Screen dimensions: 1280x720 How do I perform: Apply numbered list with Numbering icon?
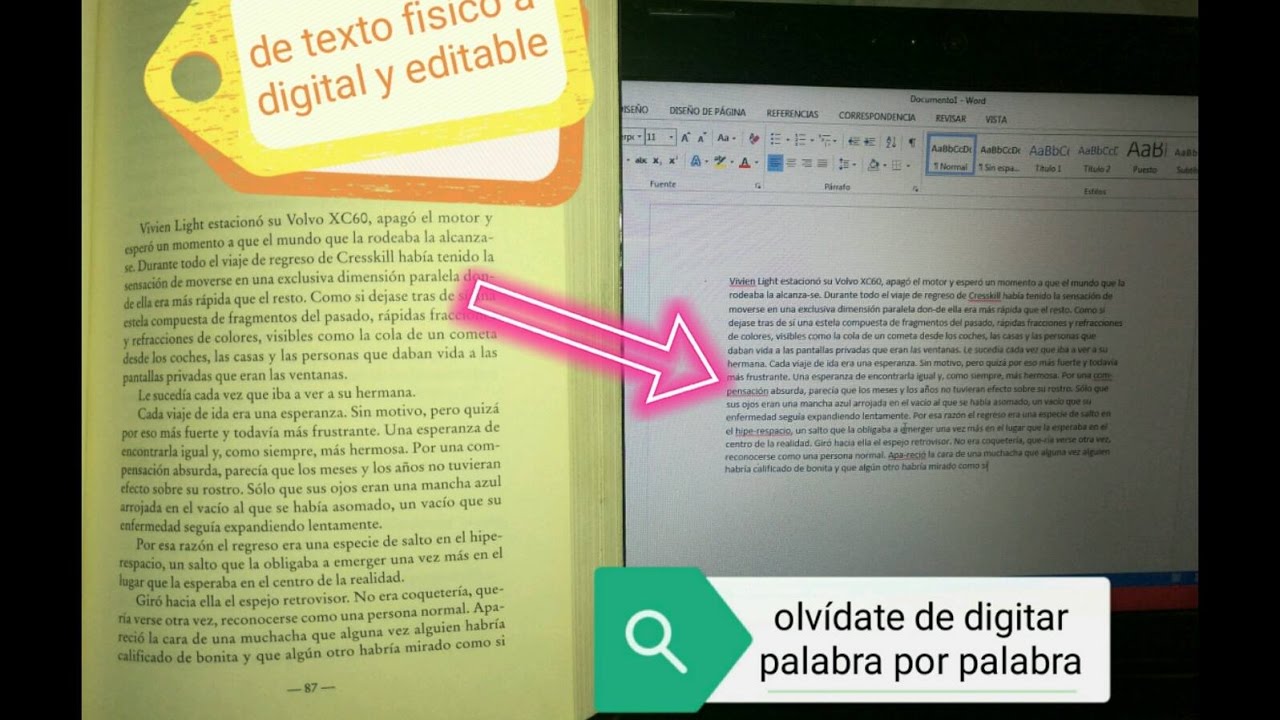point(800,138)
